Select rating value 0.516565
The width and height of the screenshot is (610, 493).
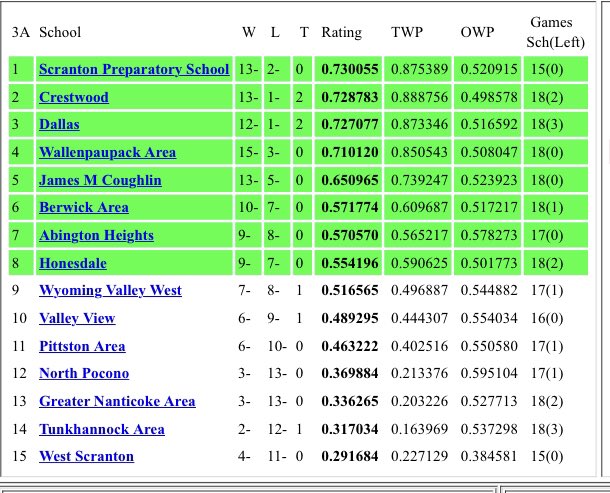coord(350,290)
